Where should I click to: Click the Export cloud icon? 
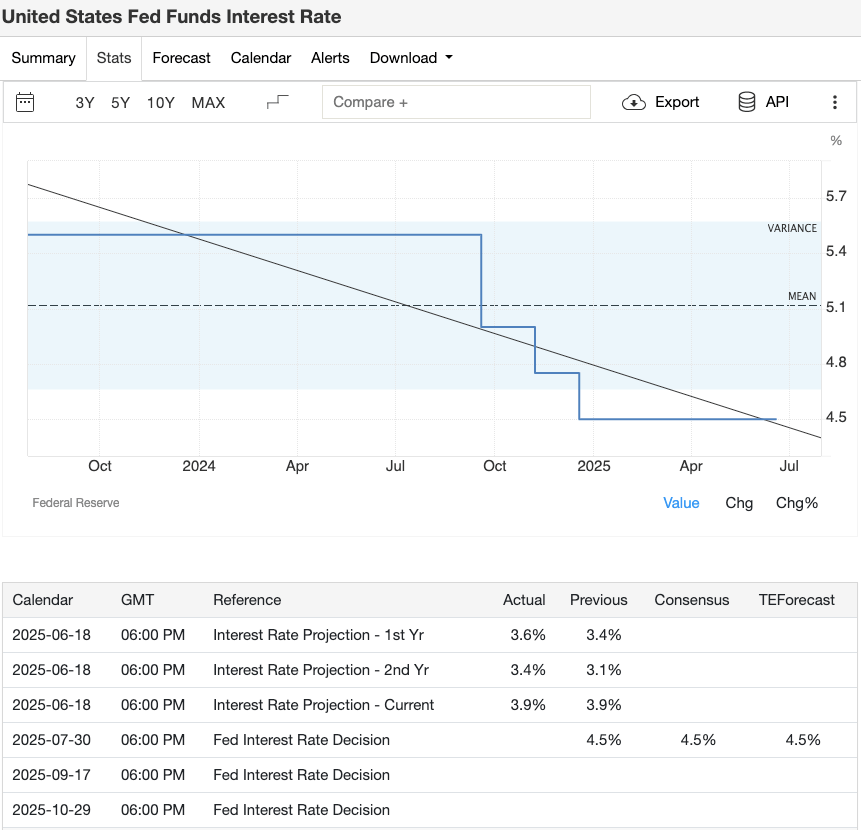click(x=633, y=102)
